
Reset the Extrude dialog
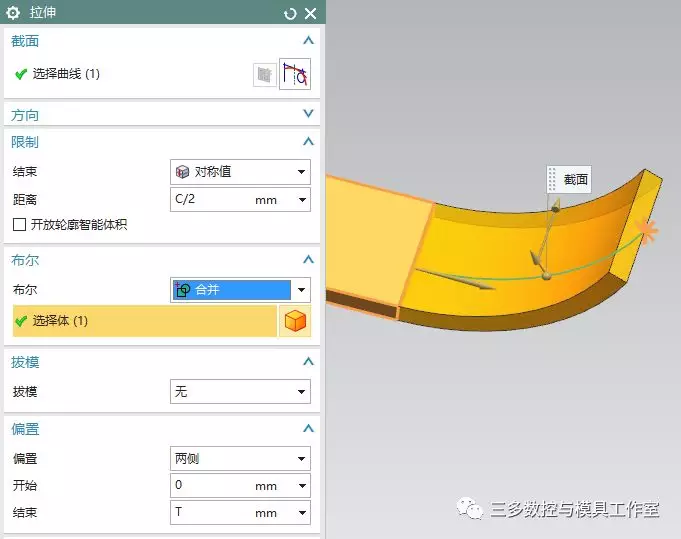[290, 14]
